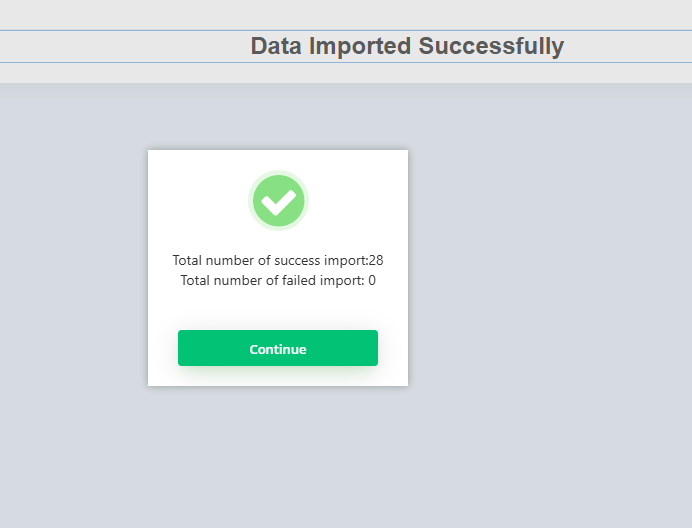Click the white card's blank area below Continue
692x528 pixels.
[x=278, y=377]
